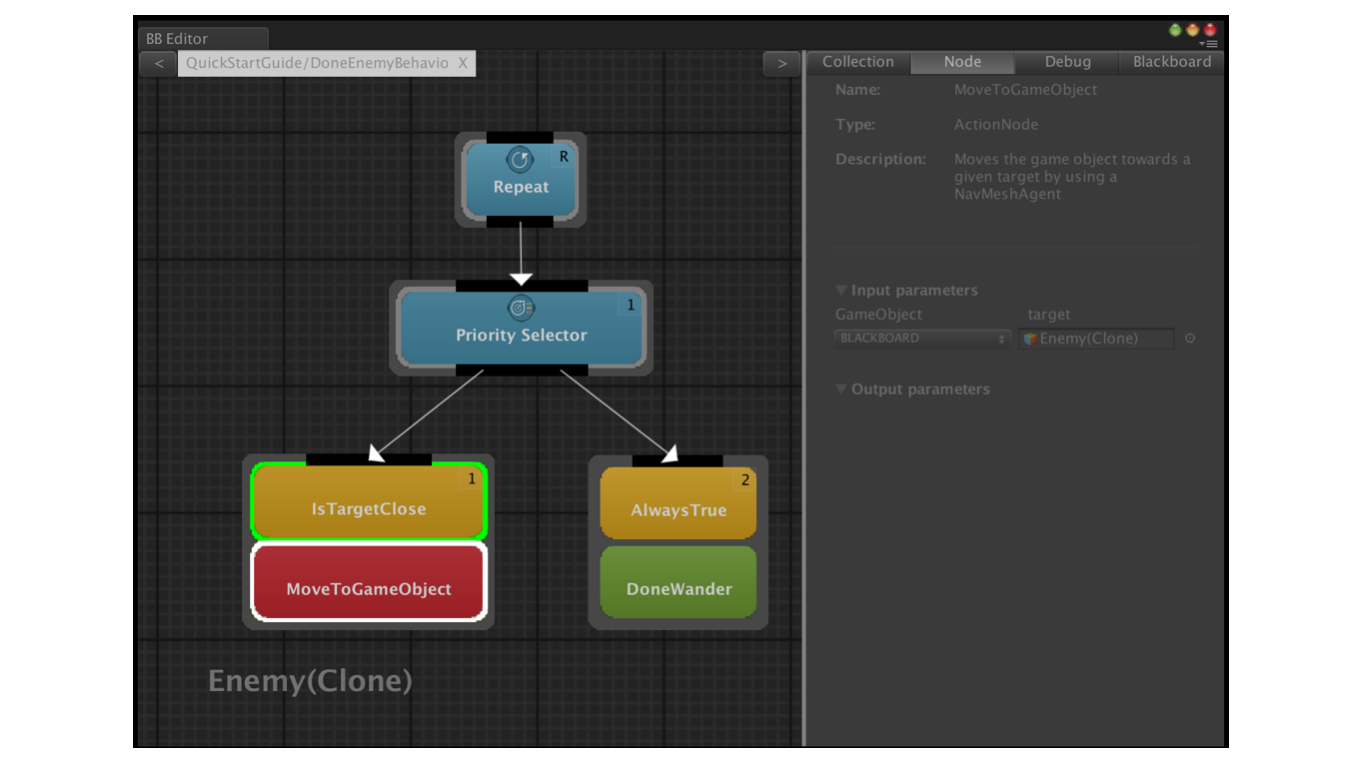Click the Description: field label
1366x762 pixels.
pyautogui.click(x=880, y=159)
